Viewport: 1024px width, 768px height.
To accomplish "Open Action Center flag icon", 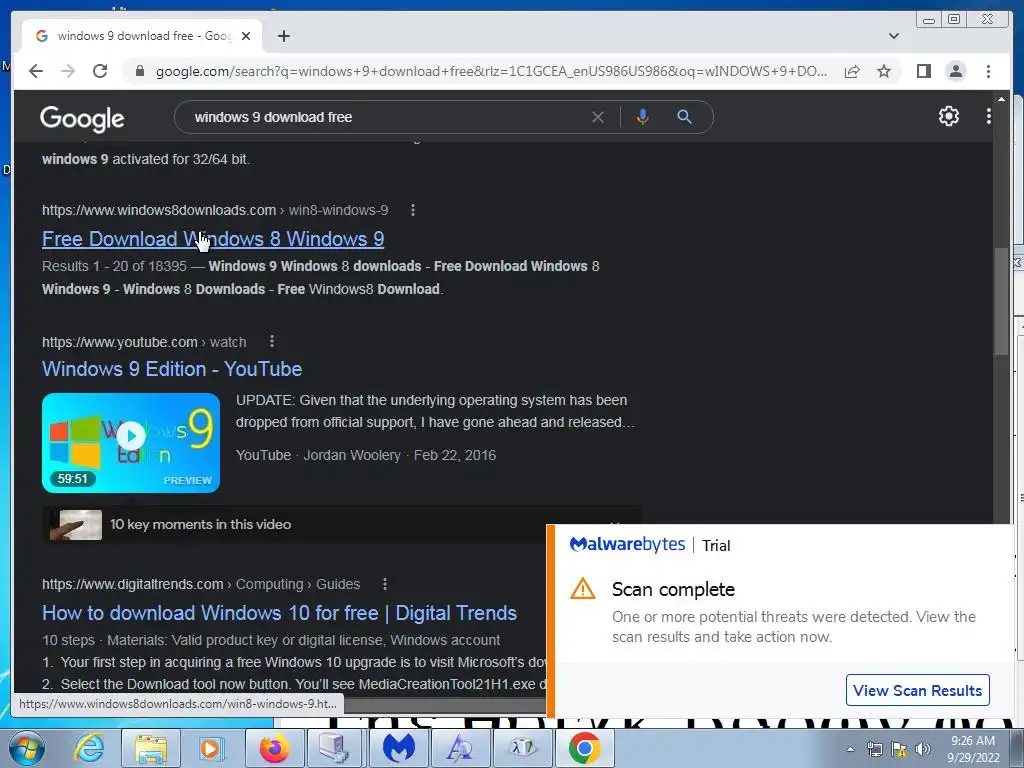I will [x=899, y=749].
